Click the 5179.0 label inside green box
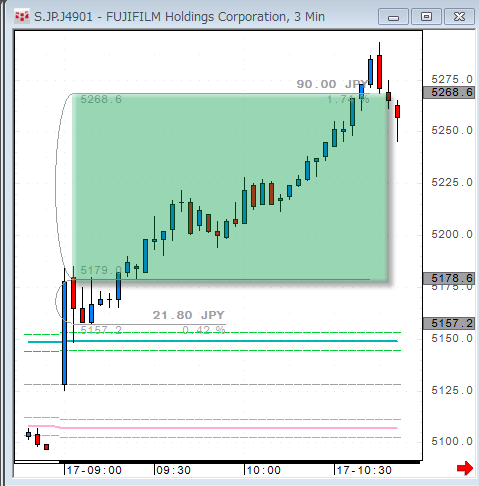 pyautogui.click(x=101, y=270)
